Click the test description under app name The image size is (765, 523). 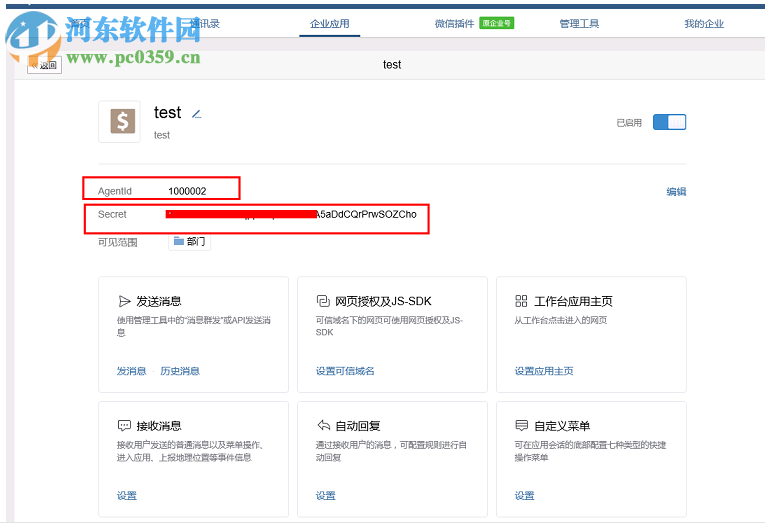pyautogui.click(x=162, y=135)
